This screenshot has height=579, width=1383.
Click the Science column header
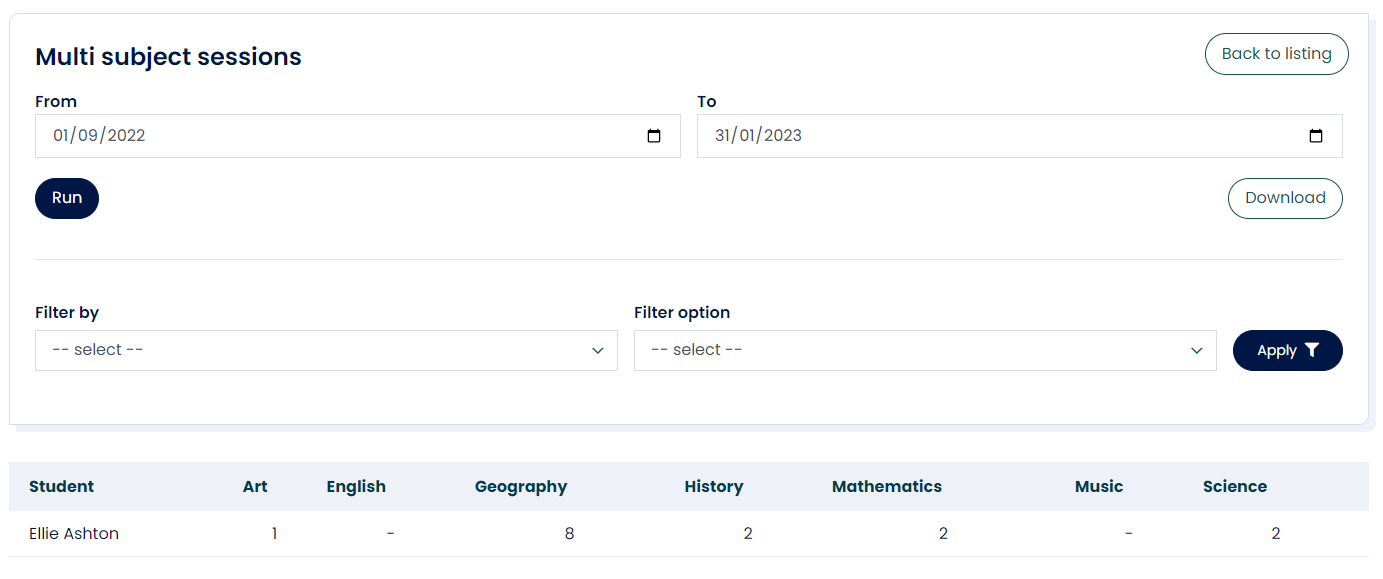1235,487
